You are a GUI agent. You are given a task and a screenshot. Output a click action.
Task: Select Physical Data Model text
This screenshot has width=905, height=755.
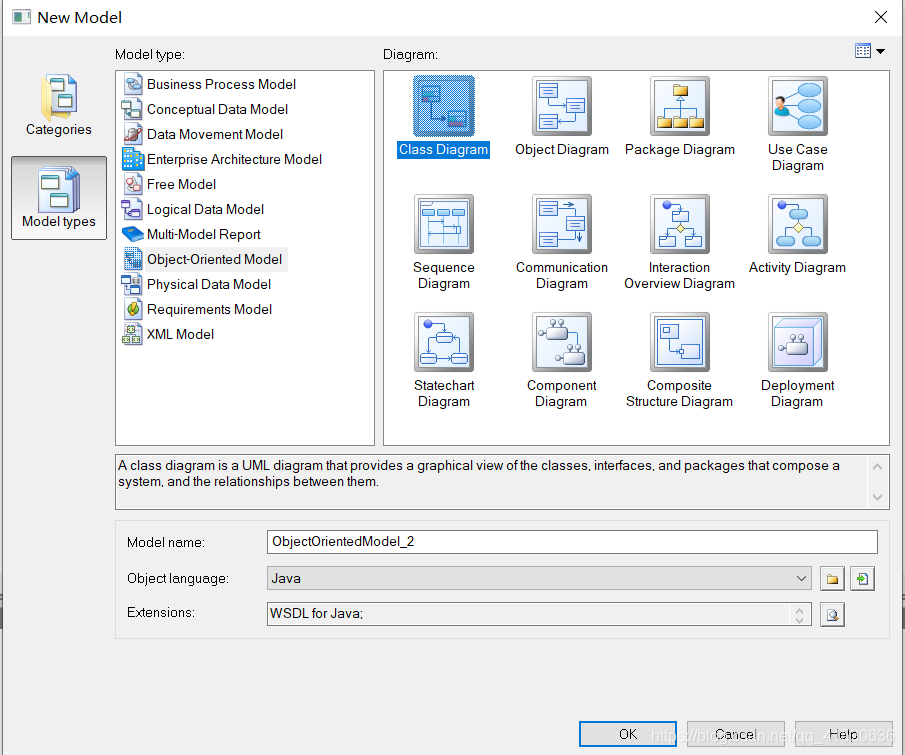(209, 284)
